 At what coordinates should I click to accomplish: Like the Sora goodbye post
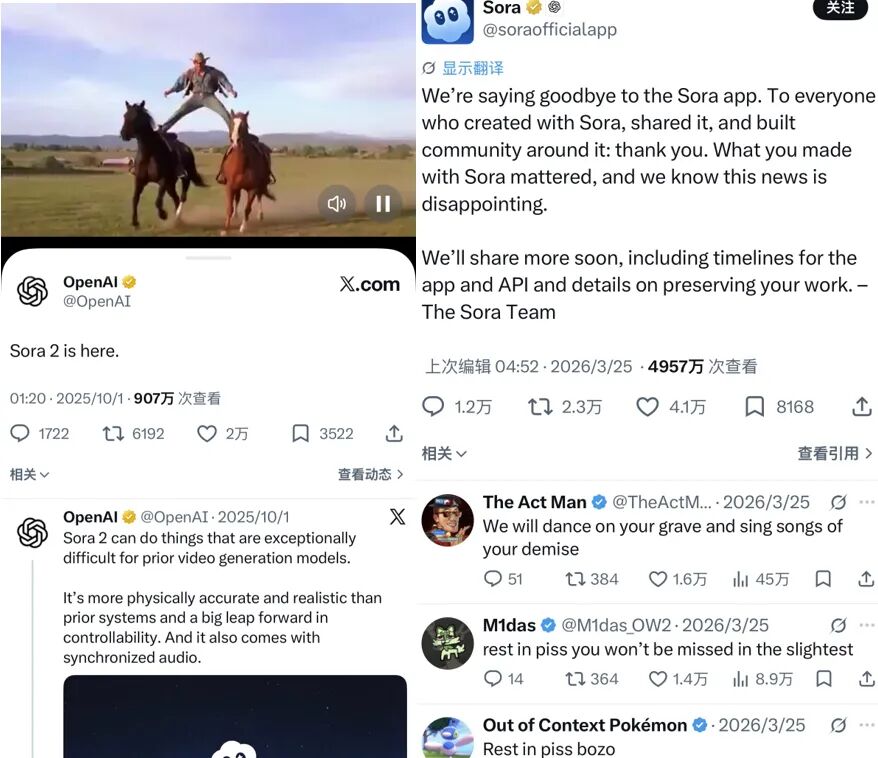[670, 407]
